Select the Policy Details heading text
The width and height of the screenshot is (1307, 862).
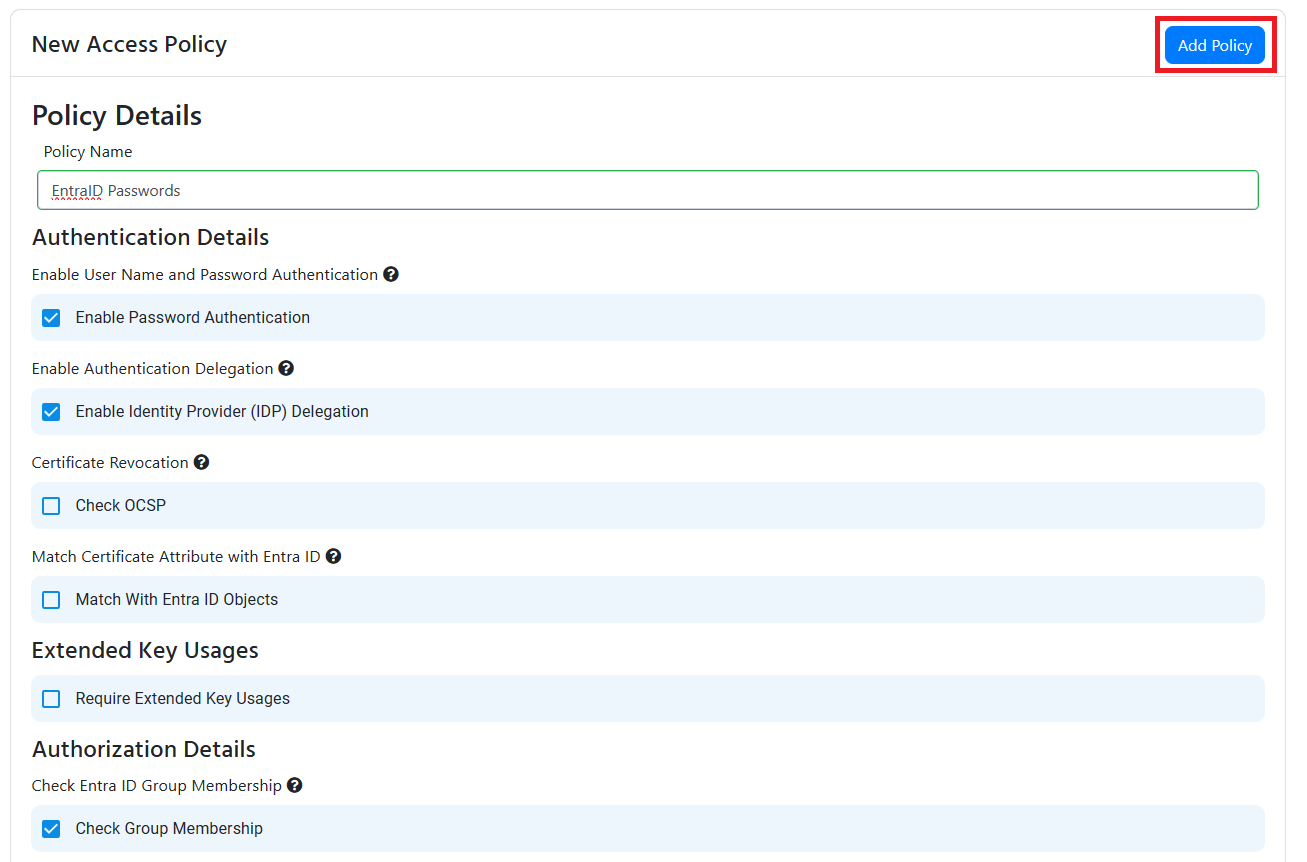[x=117, y=116]
